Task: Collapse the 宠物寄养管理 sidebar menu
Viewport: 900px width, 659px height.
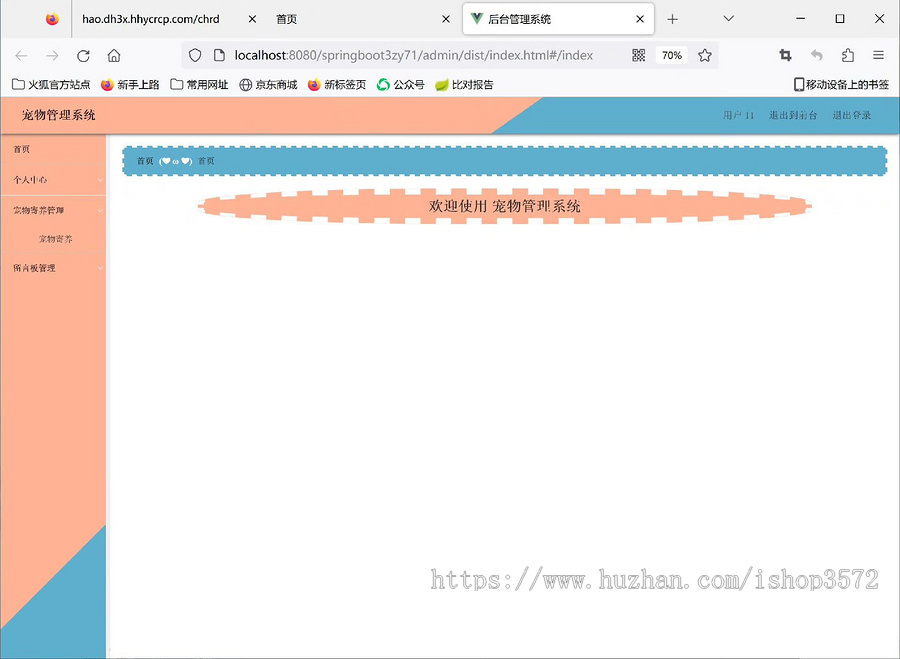Action: (53, 210)
